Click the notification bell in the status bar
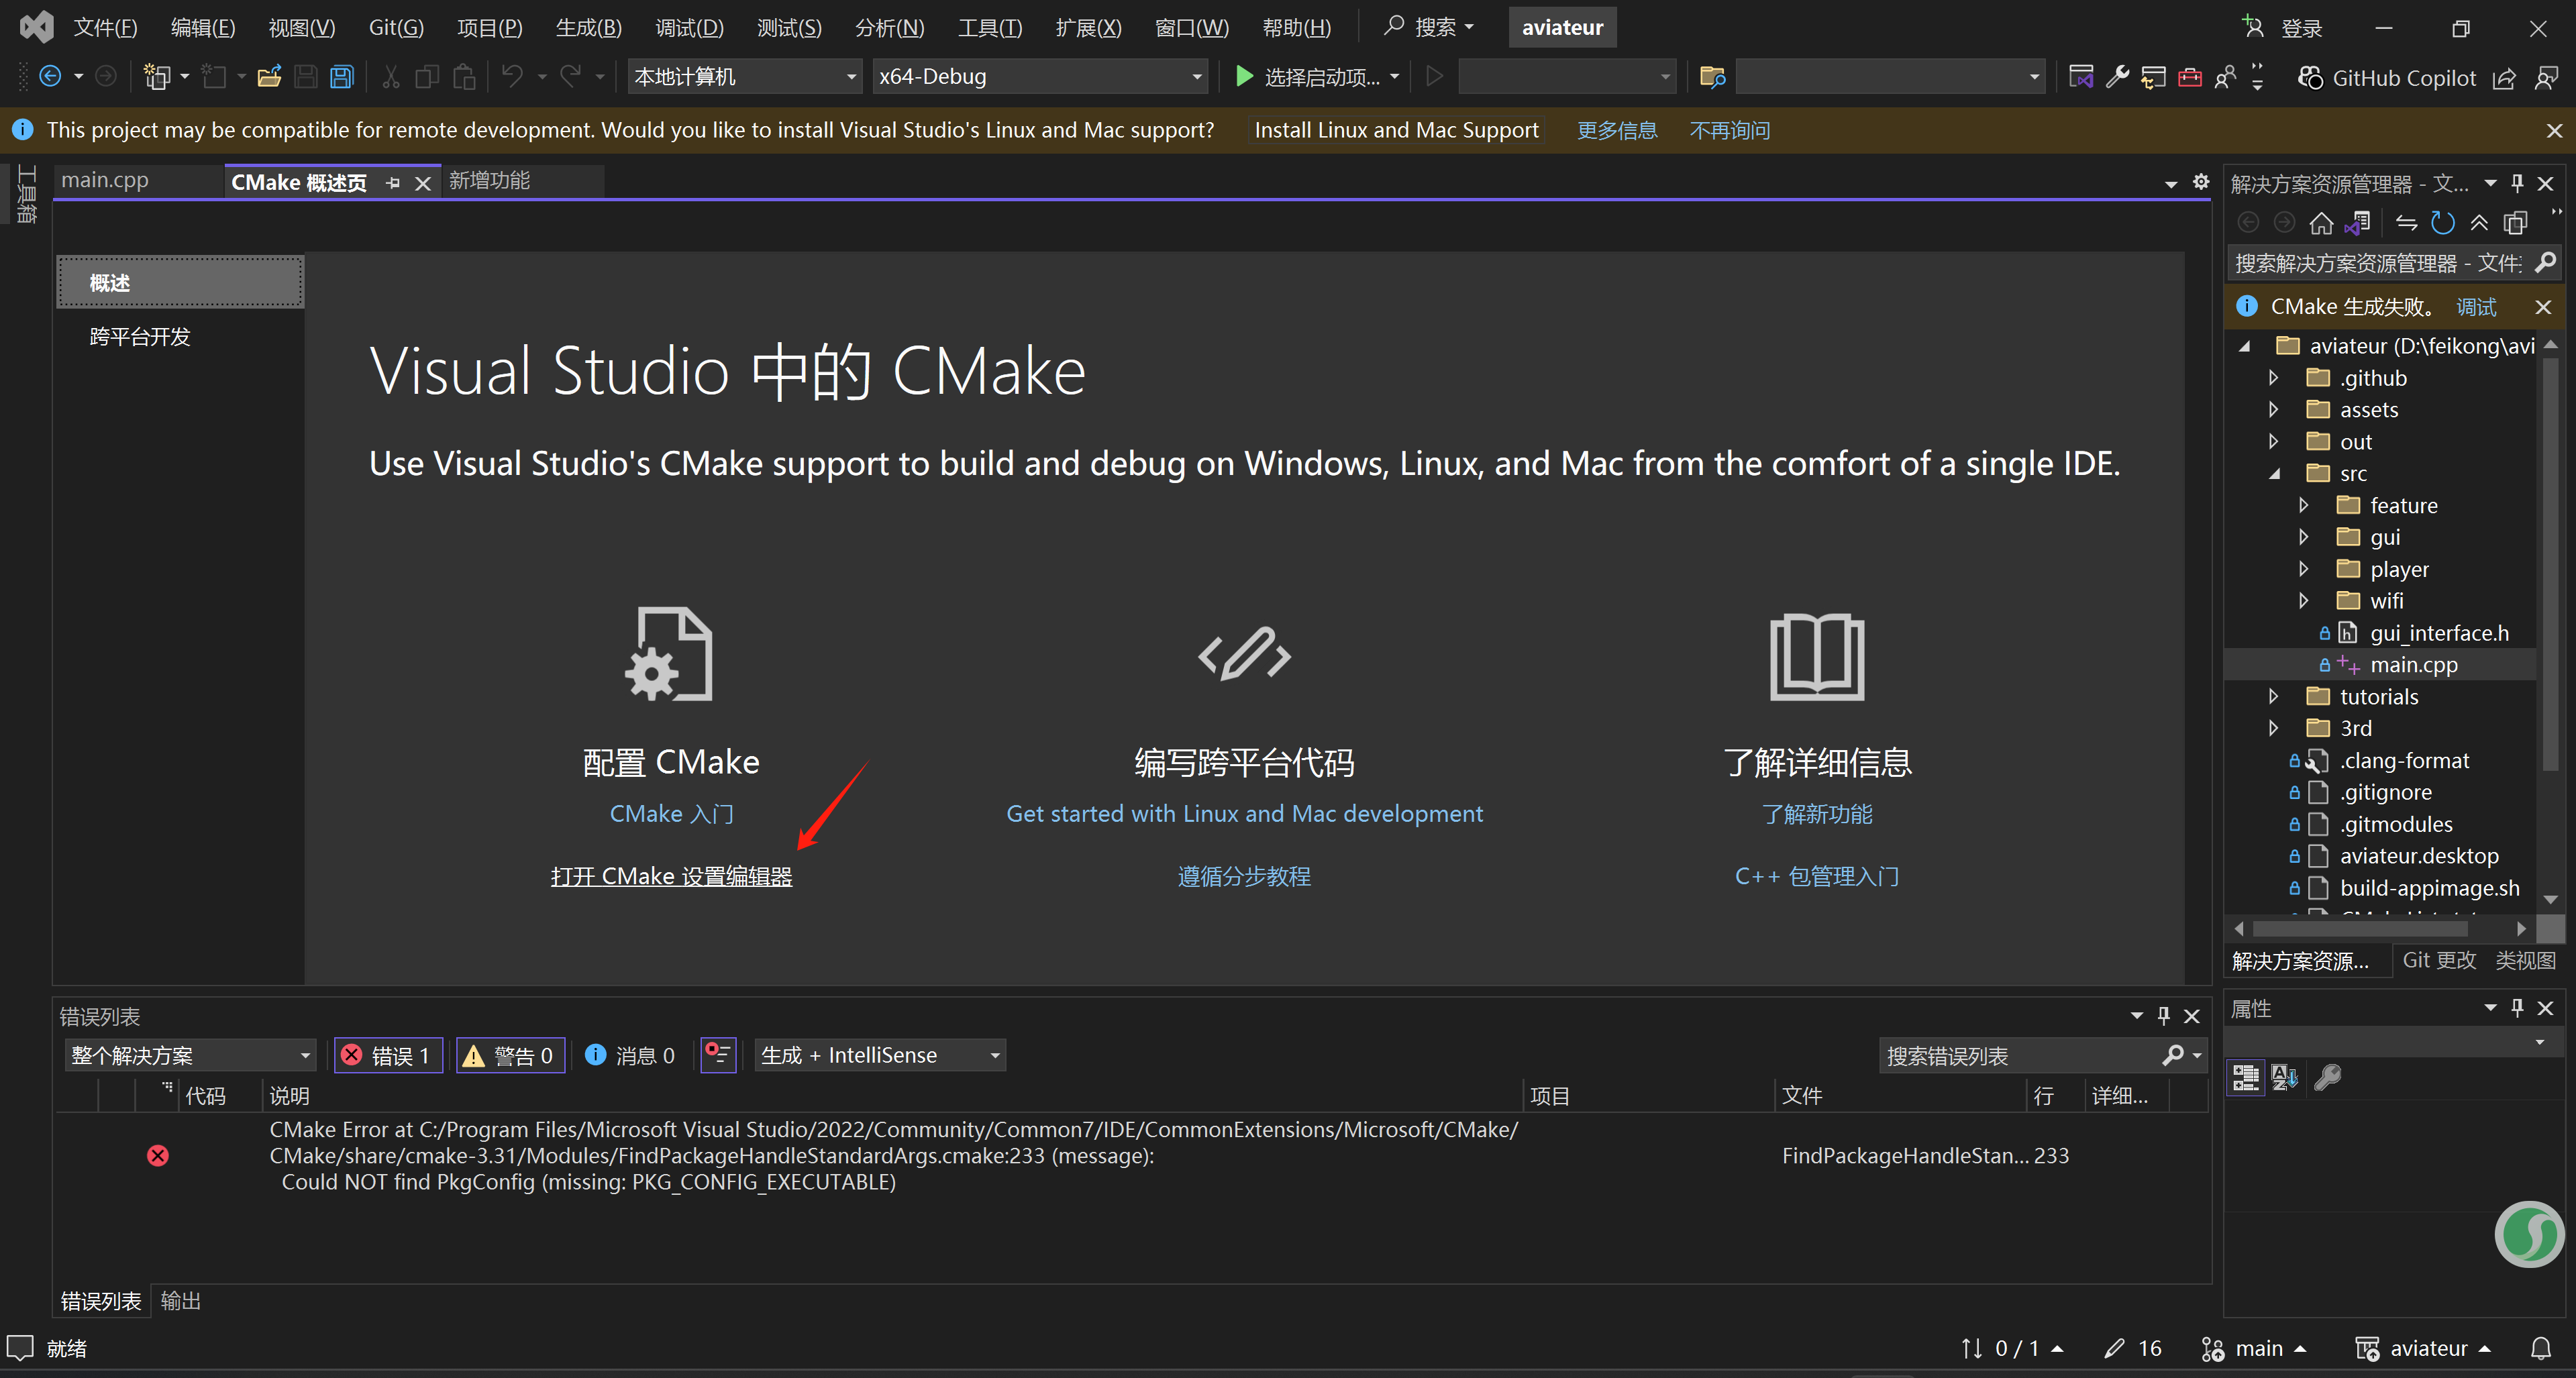Viewport: 2576px width, 1378px height. [2541, 1349]
